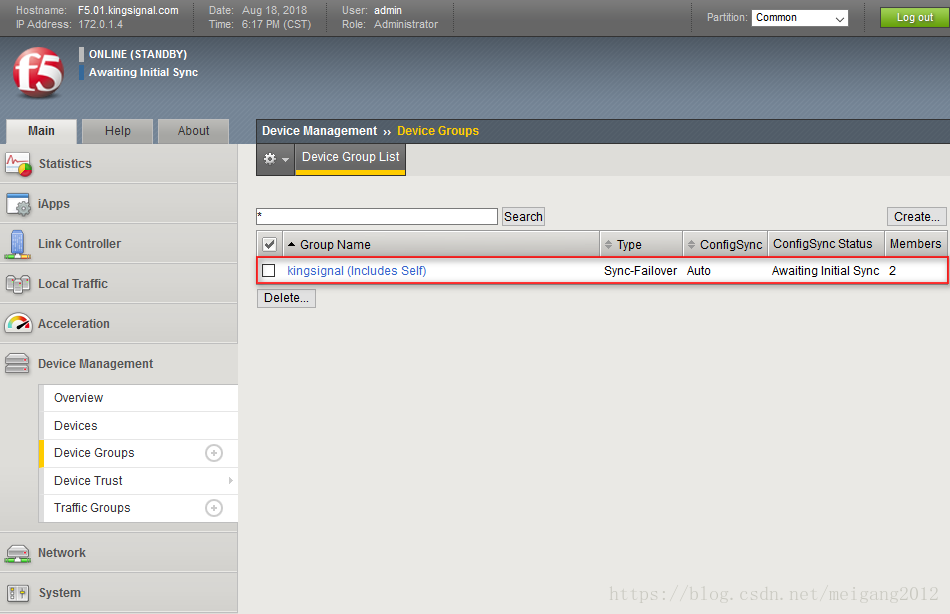Sort by Group Name arrow
The image size is (950, 614).
coord(291,244)
